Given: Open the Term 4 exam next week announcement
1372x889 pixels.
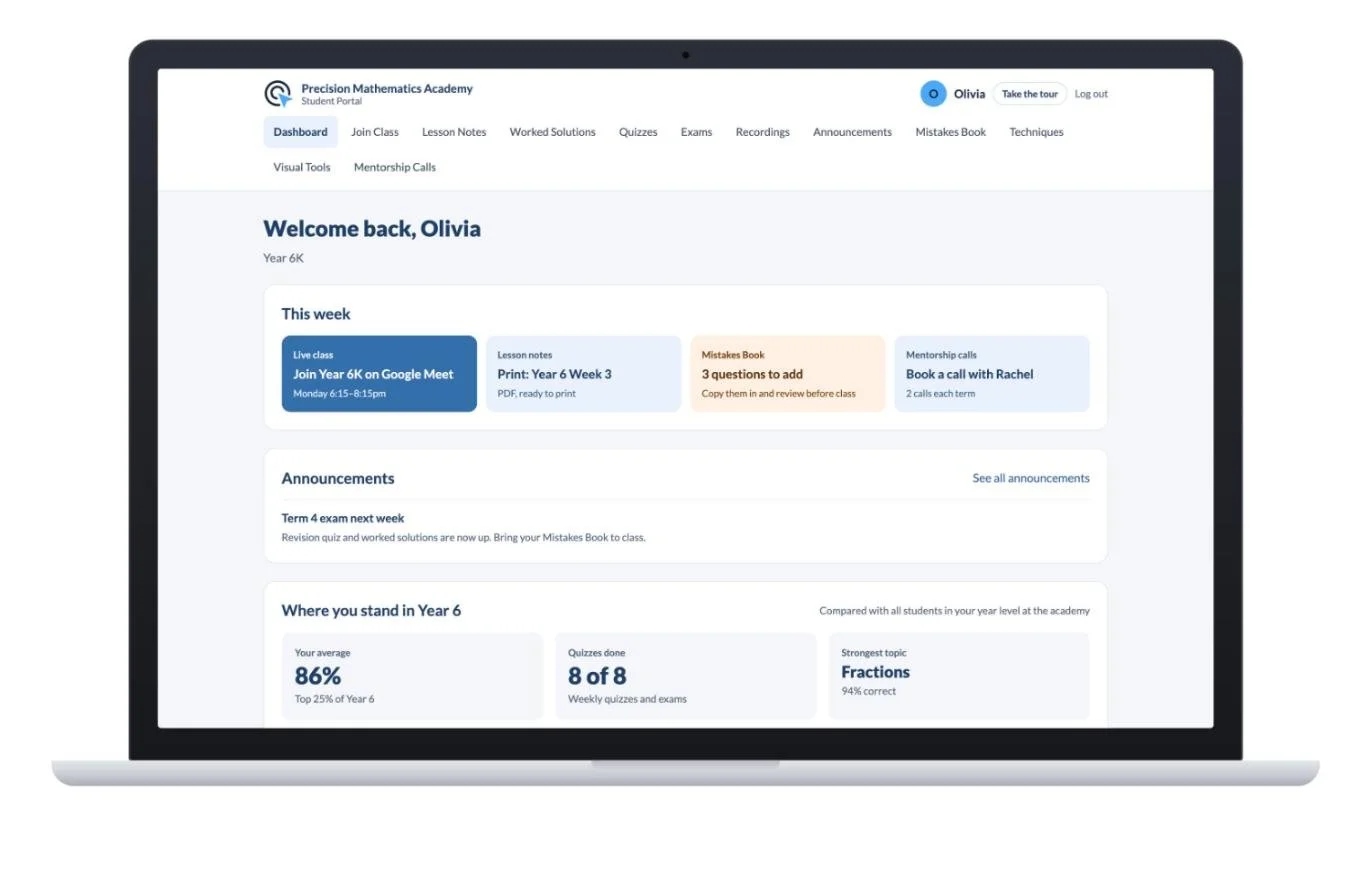Looking at the screenshot, I should click(x=343, y=518).
